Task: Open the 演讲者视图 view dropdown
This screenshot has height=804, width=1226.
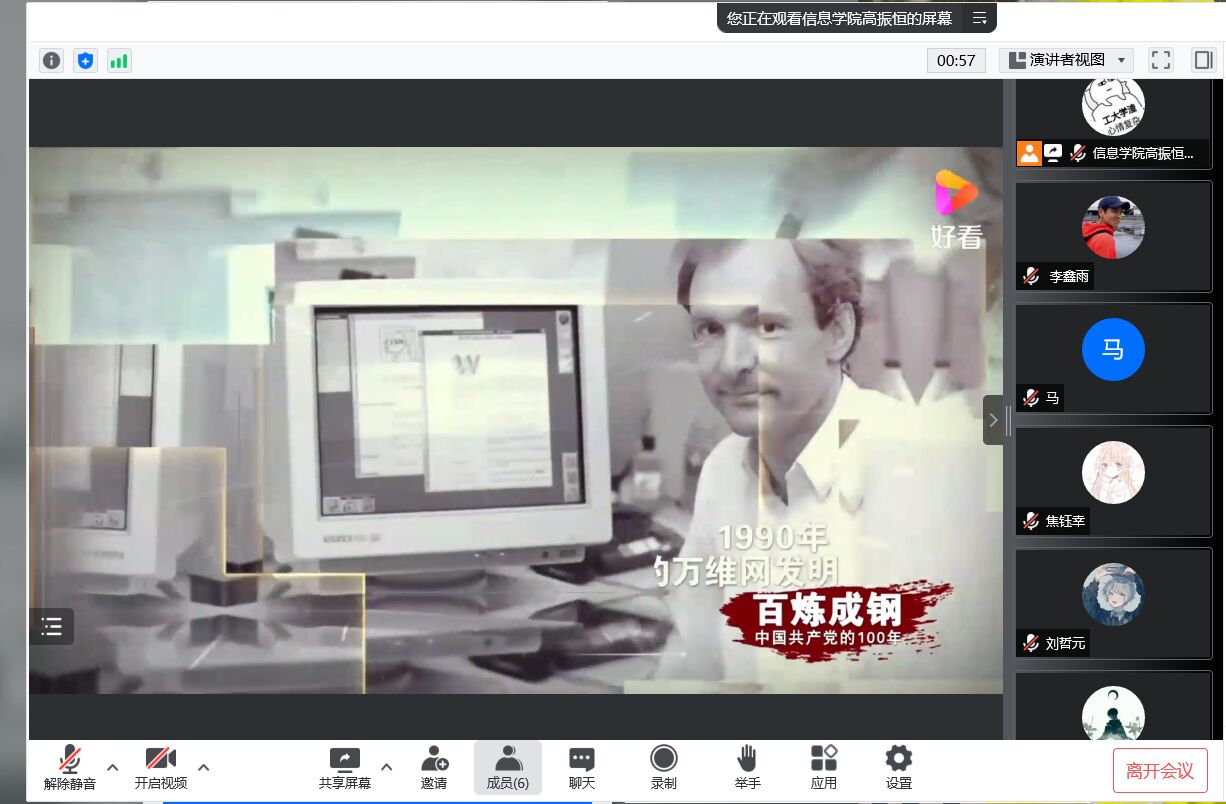Action: 1067,60
